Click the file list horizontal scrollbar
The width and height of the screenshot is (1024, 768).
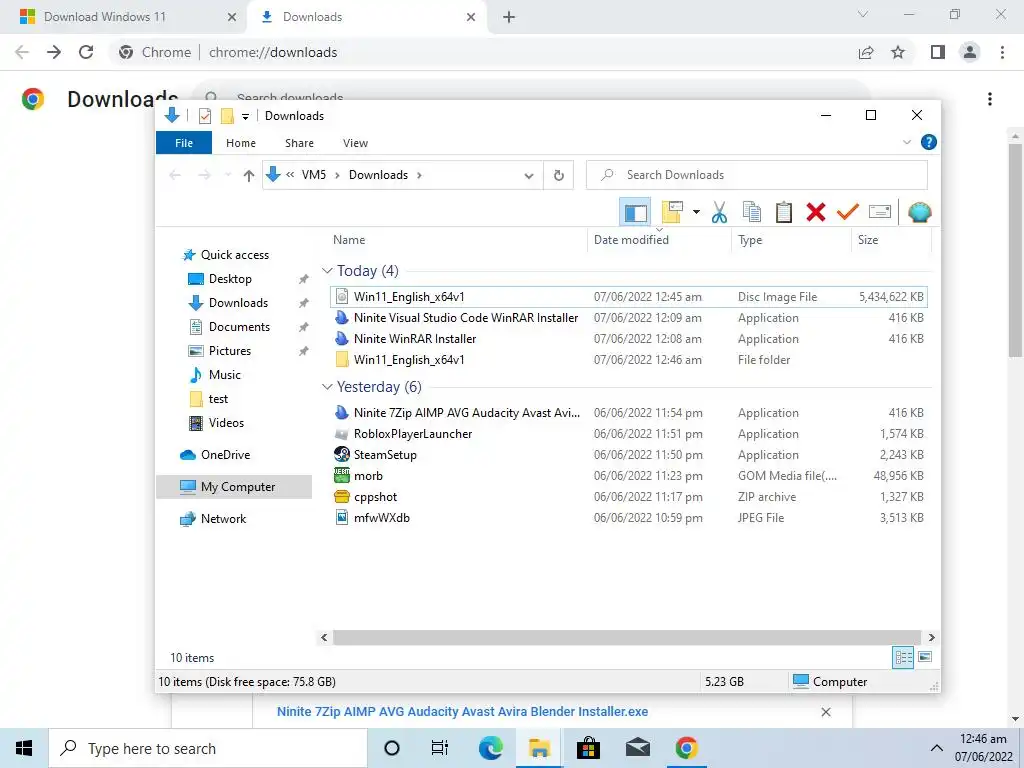coord(627,637)
